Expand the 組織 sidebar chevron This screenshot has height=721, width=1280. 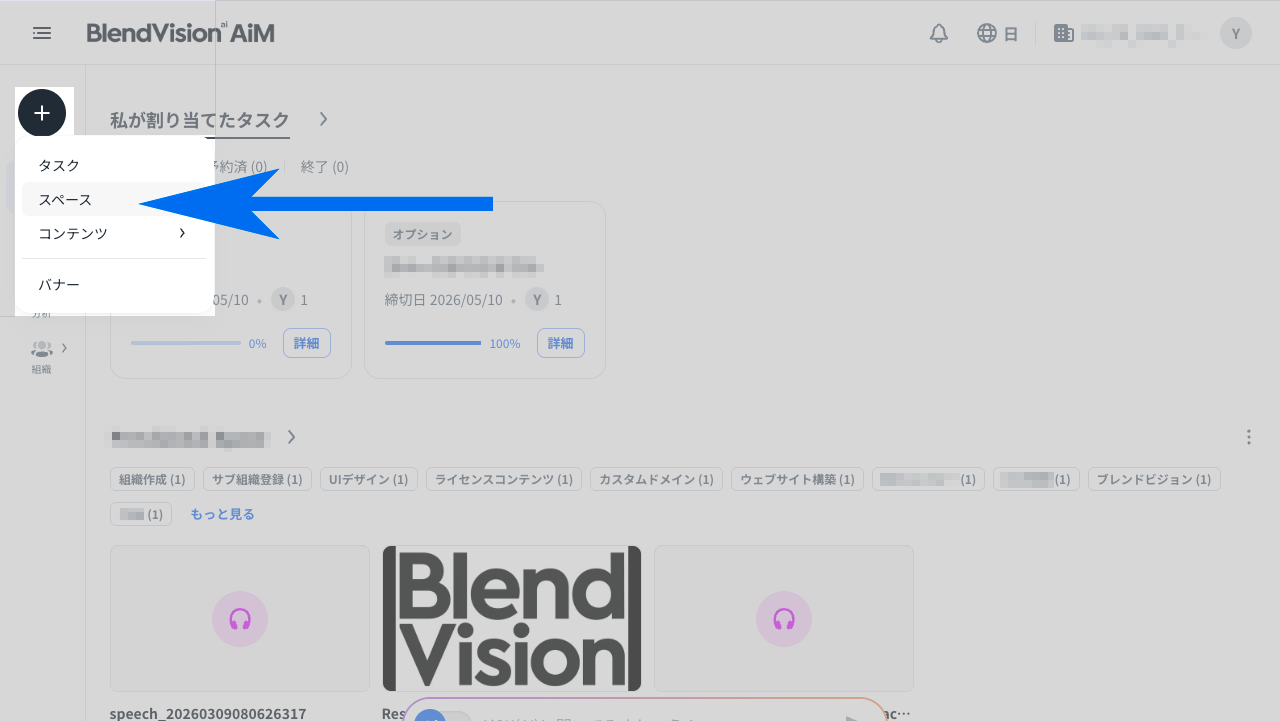coord(64,348)
